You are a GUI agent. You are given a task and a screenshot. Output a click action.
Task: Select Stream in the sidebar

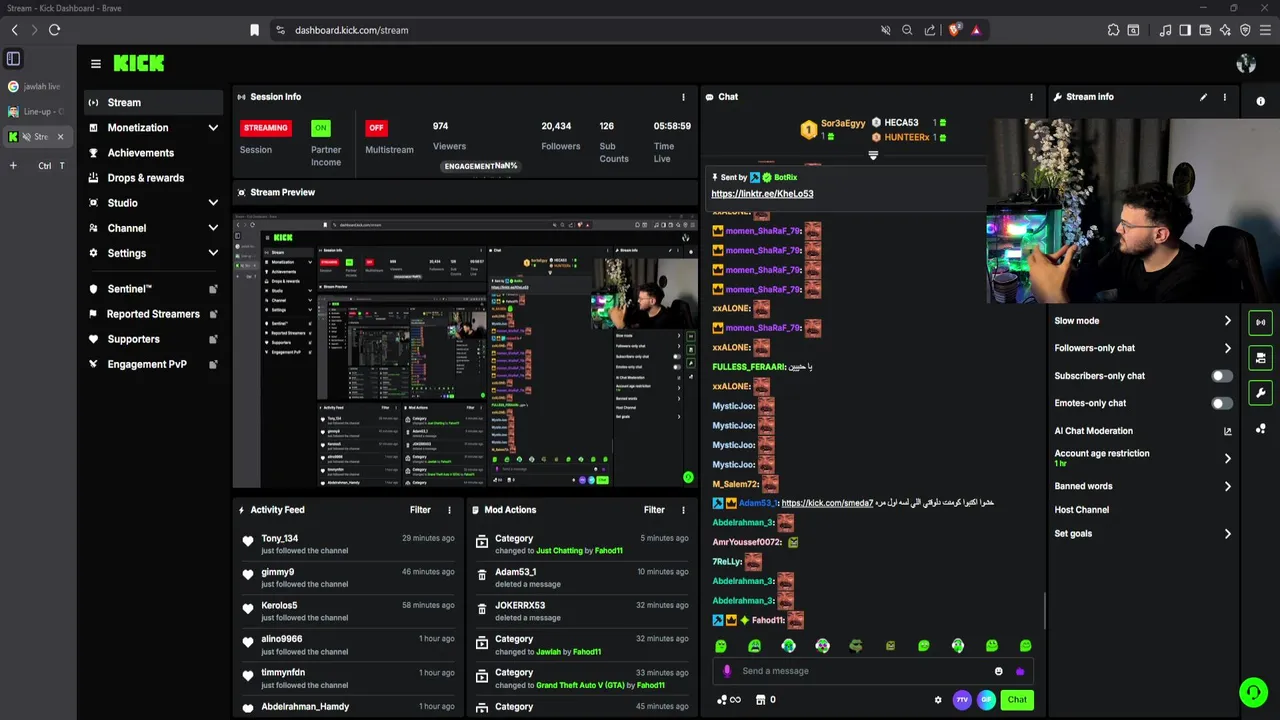[151, 102]
